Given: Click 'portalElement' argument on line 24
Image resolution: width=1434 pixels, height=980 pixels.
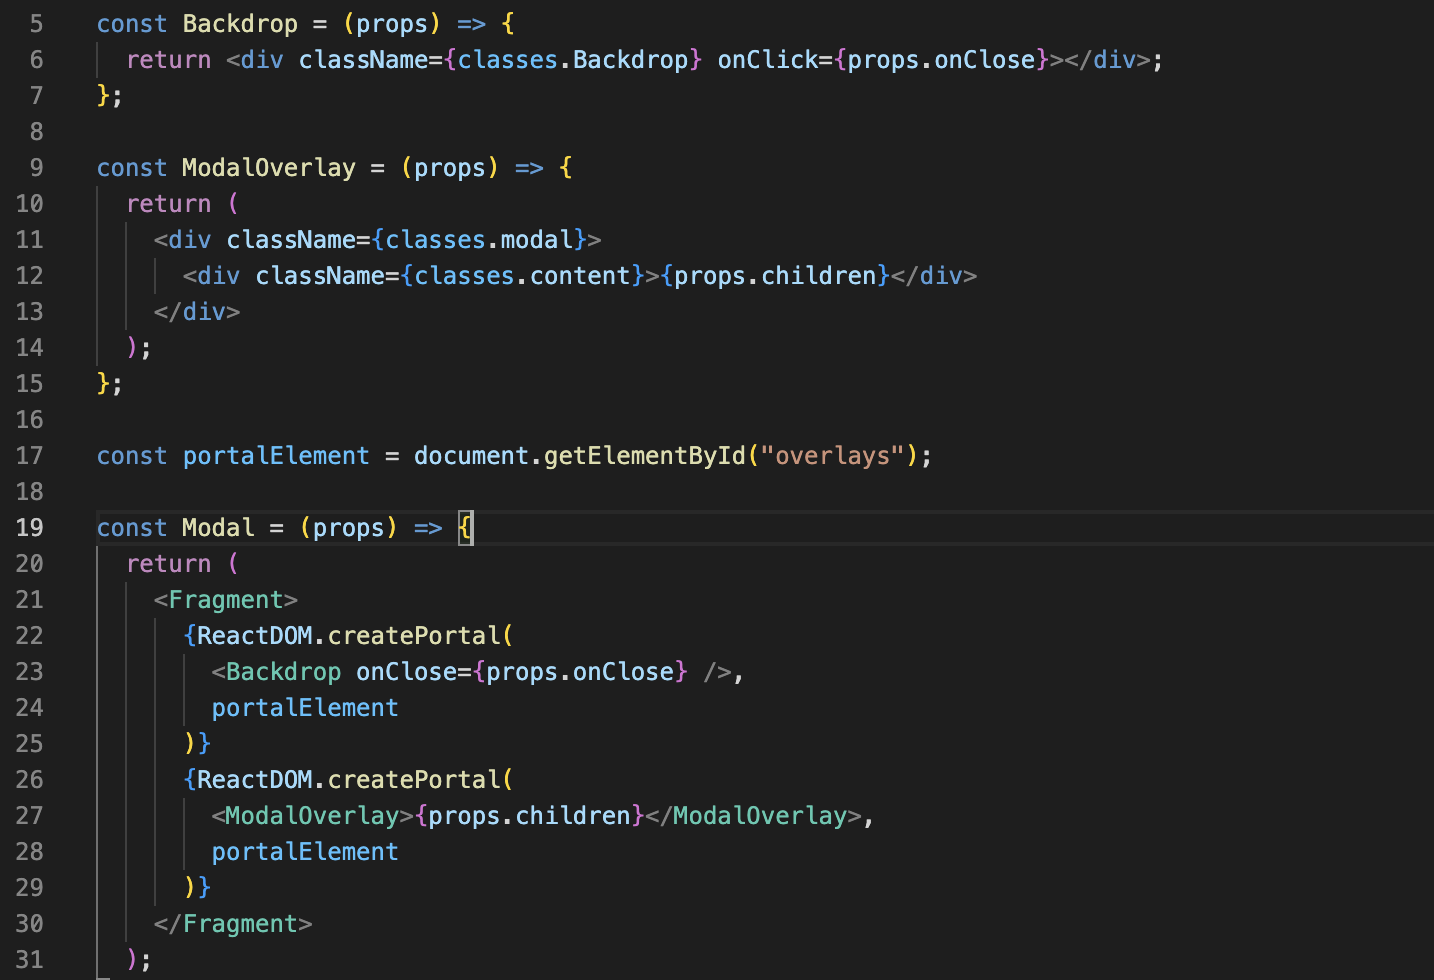Looking at the screenshot, I should [305, 708].
